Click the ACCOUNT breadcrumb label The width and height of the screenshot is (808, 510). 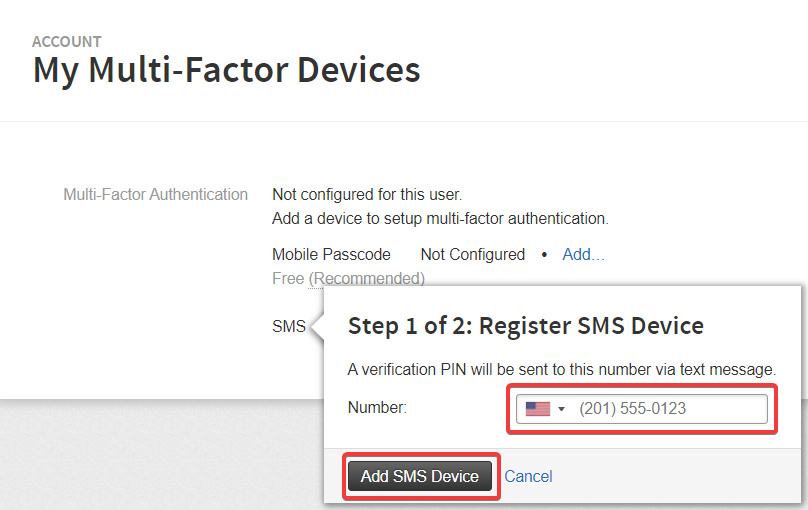coord(66,42)
